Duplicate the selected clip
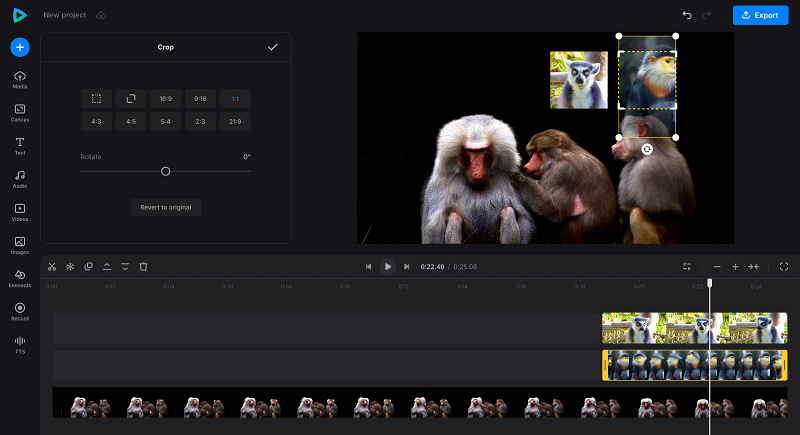This screenshot has width=800, height=435. tap(88, 267)
